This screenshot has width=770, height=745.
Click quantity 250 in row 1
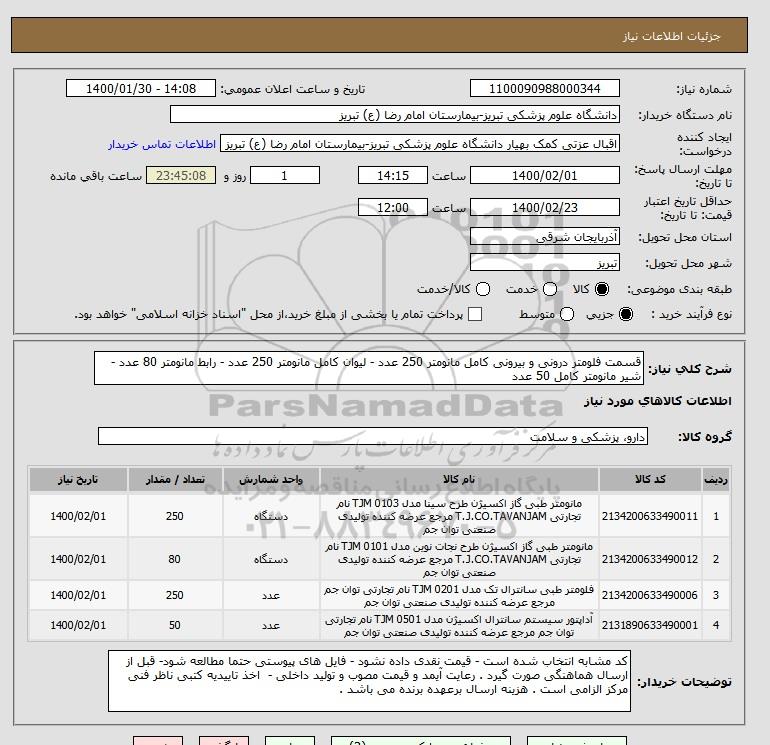[175, 516]
